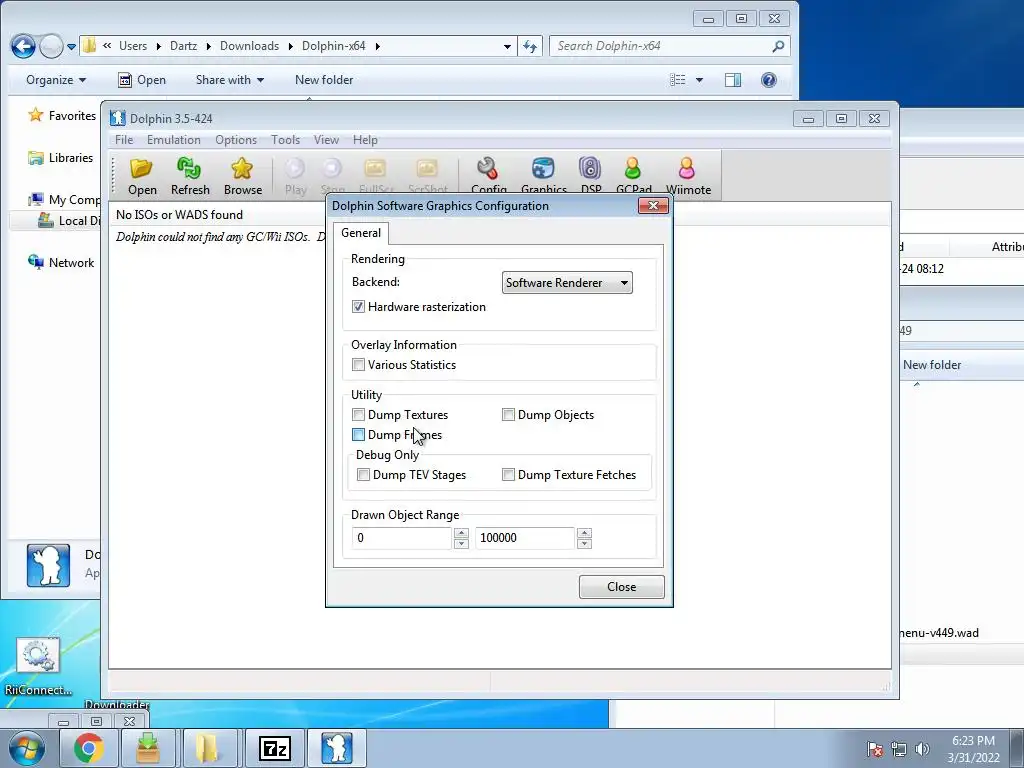This screenshot has height=768, width=1024.
Task: Click the downloader icon in the taskbar
Action: 148,748
